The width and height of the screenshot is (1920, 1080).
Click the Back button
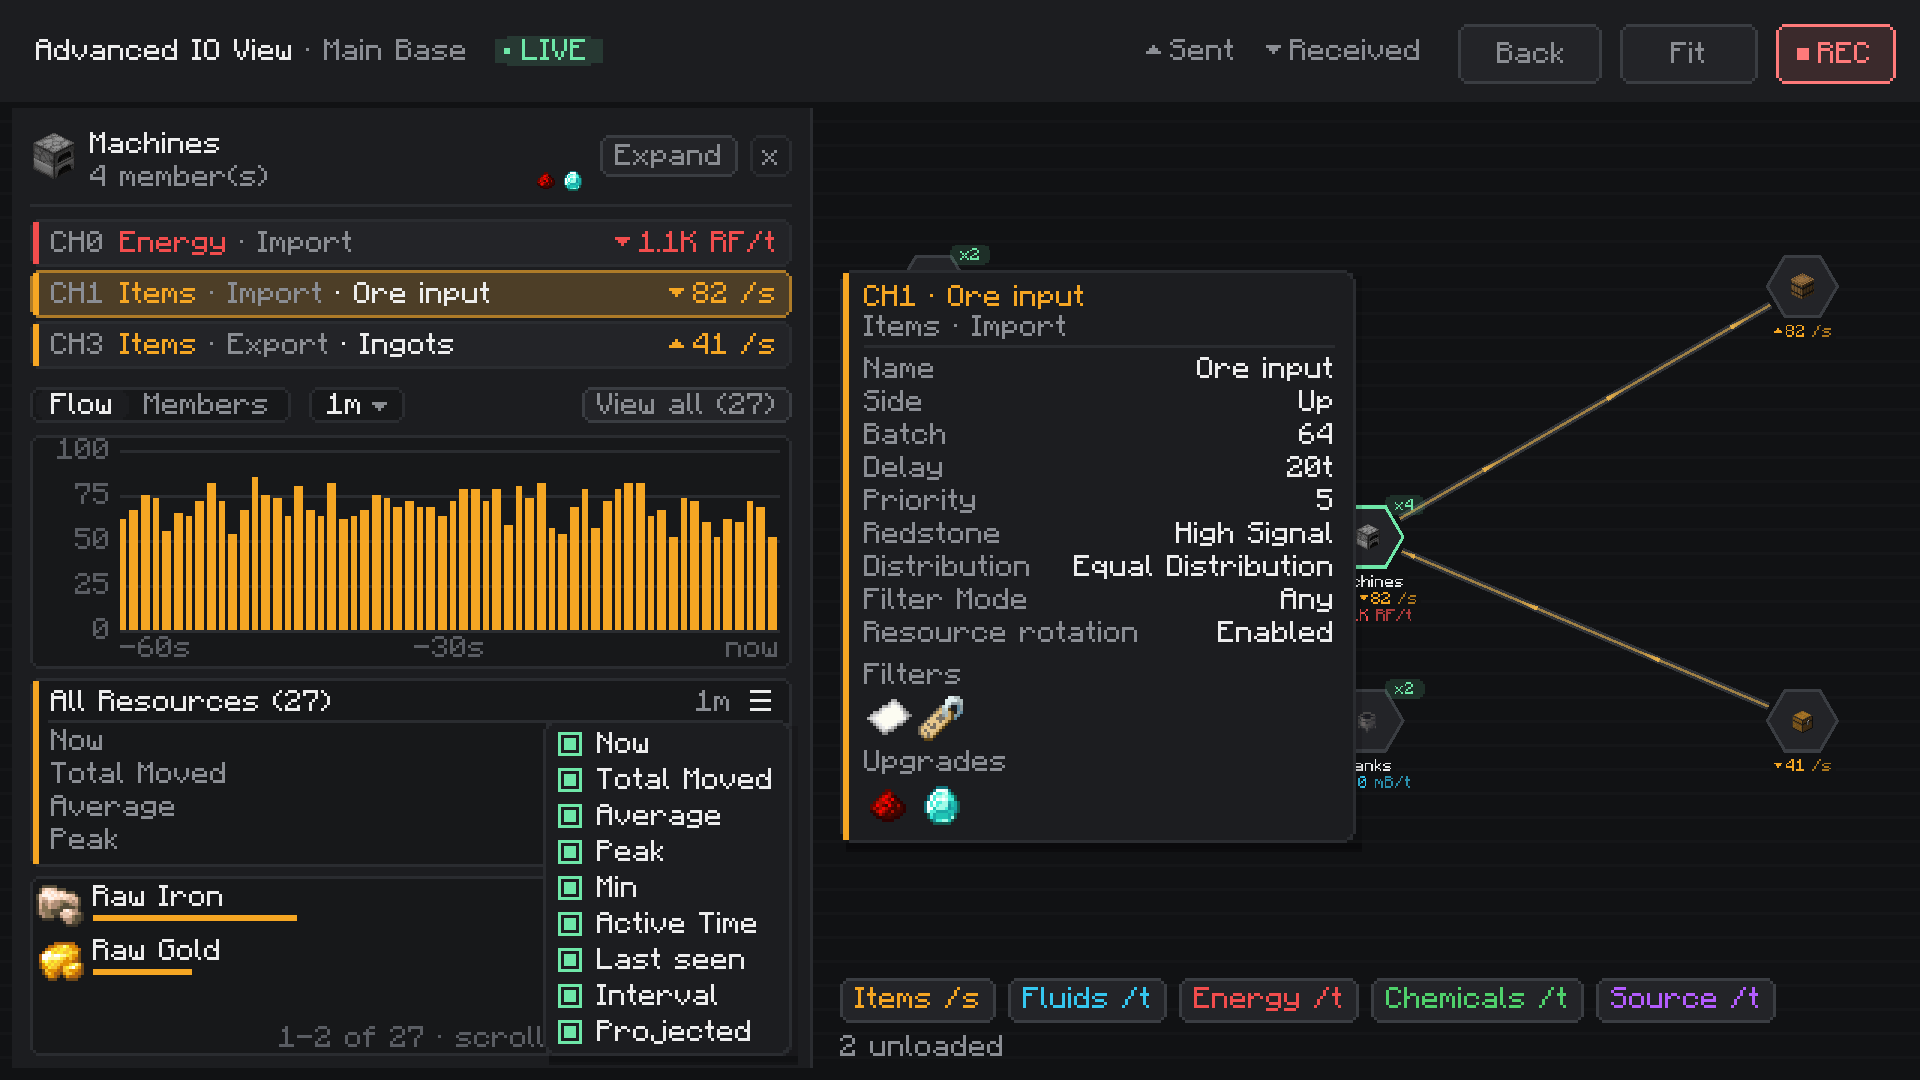[x=1529, y=53]
